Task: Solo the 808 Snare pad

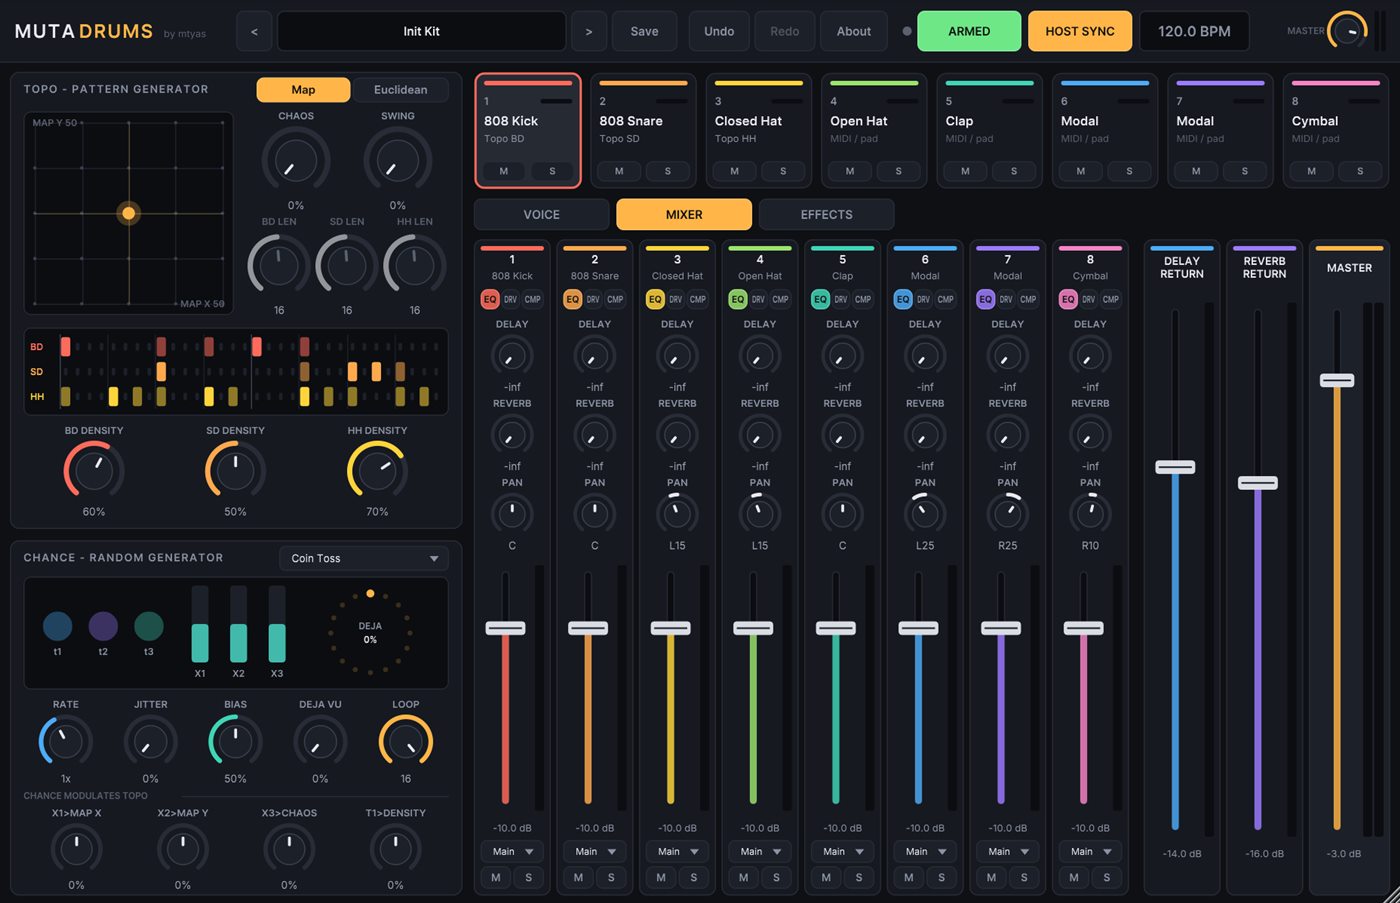Action: point(668,171)
